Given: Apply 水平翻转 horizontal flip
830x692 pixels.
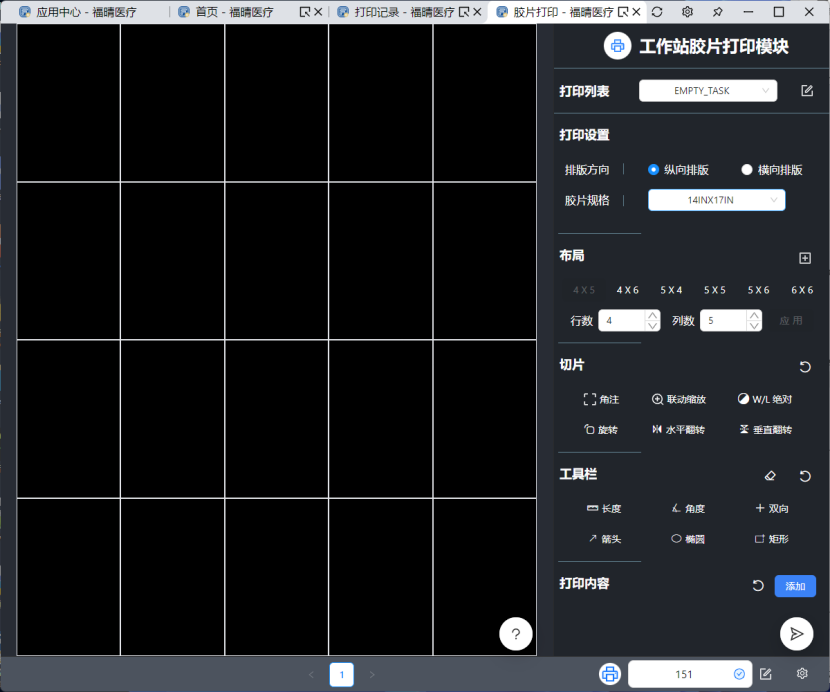Looking at the screenshot, I should pos(678,430).
